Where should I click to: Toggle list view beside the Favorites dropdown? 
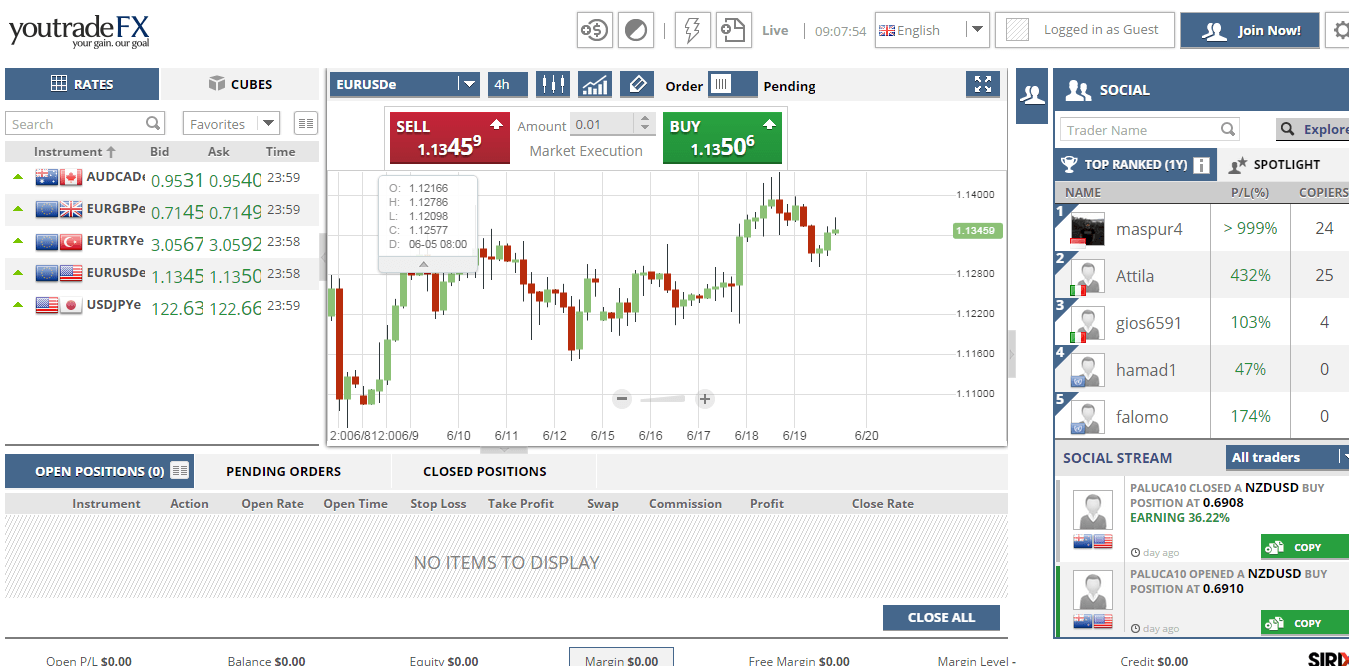click(305, 122)
